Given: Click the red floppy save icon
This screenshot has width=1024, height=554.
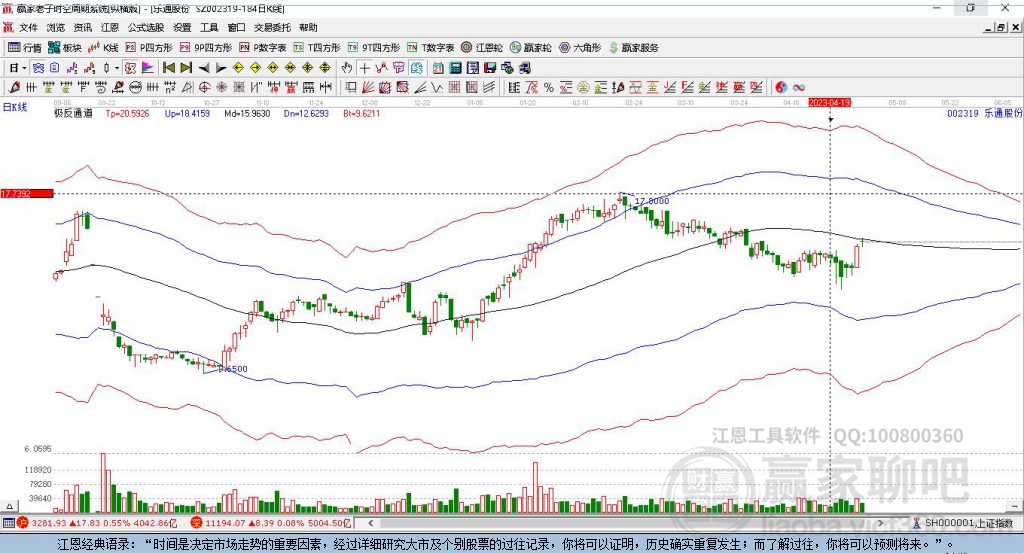Looking at the screenshot, I should [490, 68].
